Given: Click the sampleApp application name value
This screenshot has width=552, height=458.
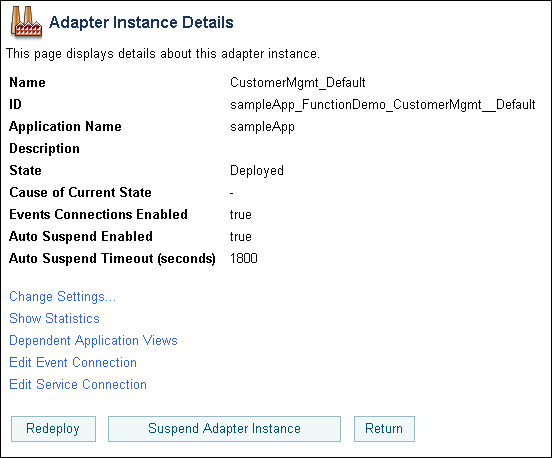Looking at the screenshot, I should click(262, 127).
